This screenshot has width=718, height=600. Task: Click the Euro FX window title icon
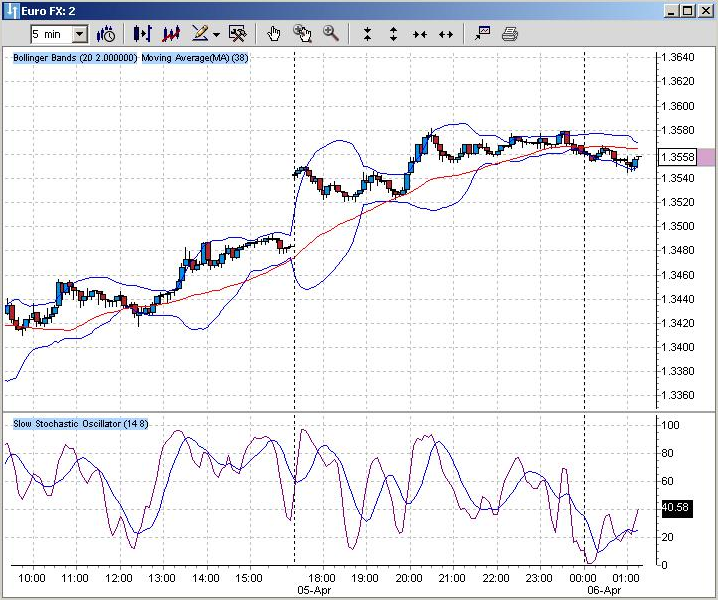point(12,11)
